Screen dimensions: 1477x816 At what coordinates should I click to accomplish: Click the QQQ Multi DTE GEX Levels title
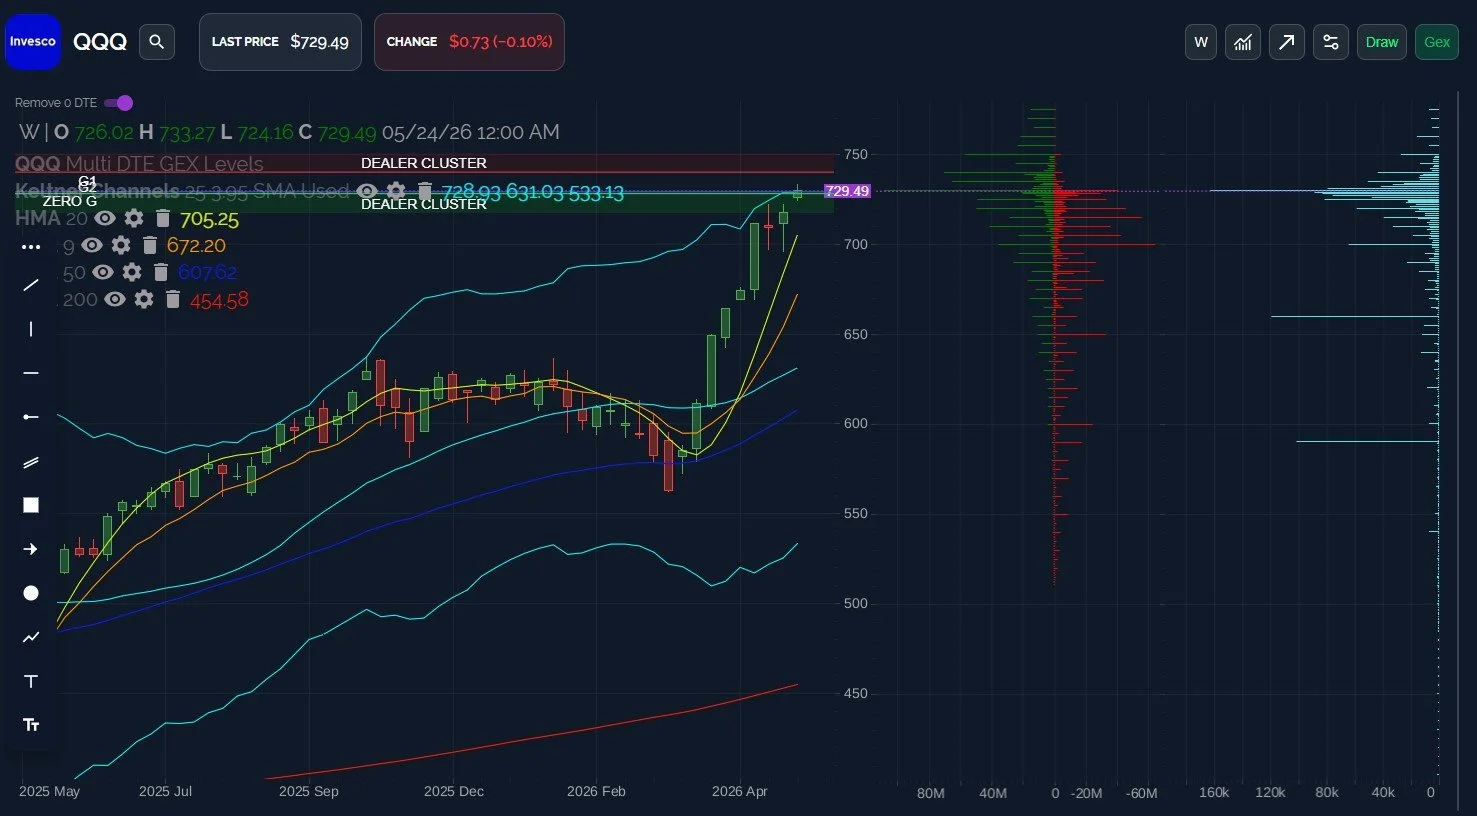[139, 164]
